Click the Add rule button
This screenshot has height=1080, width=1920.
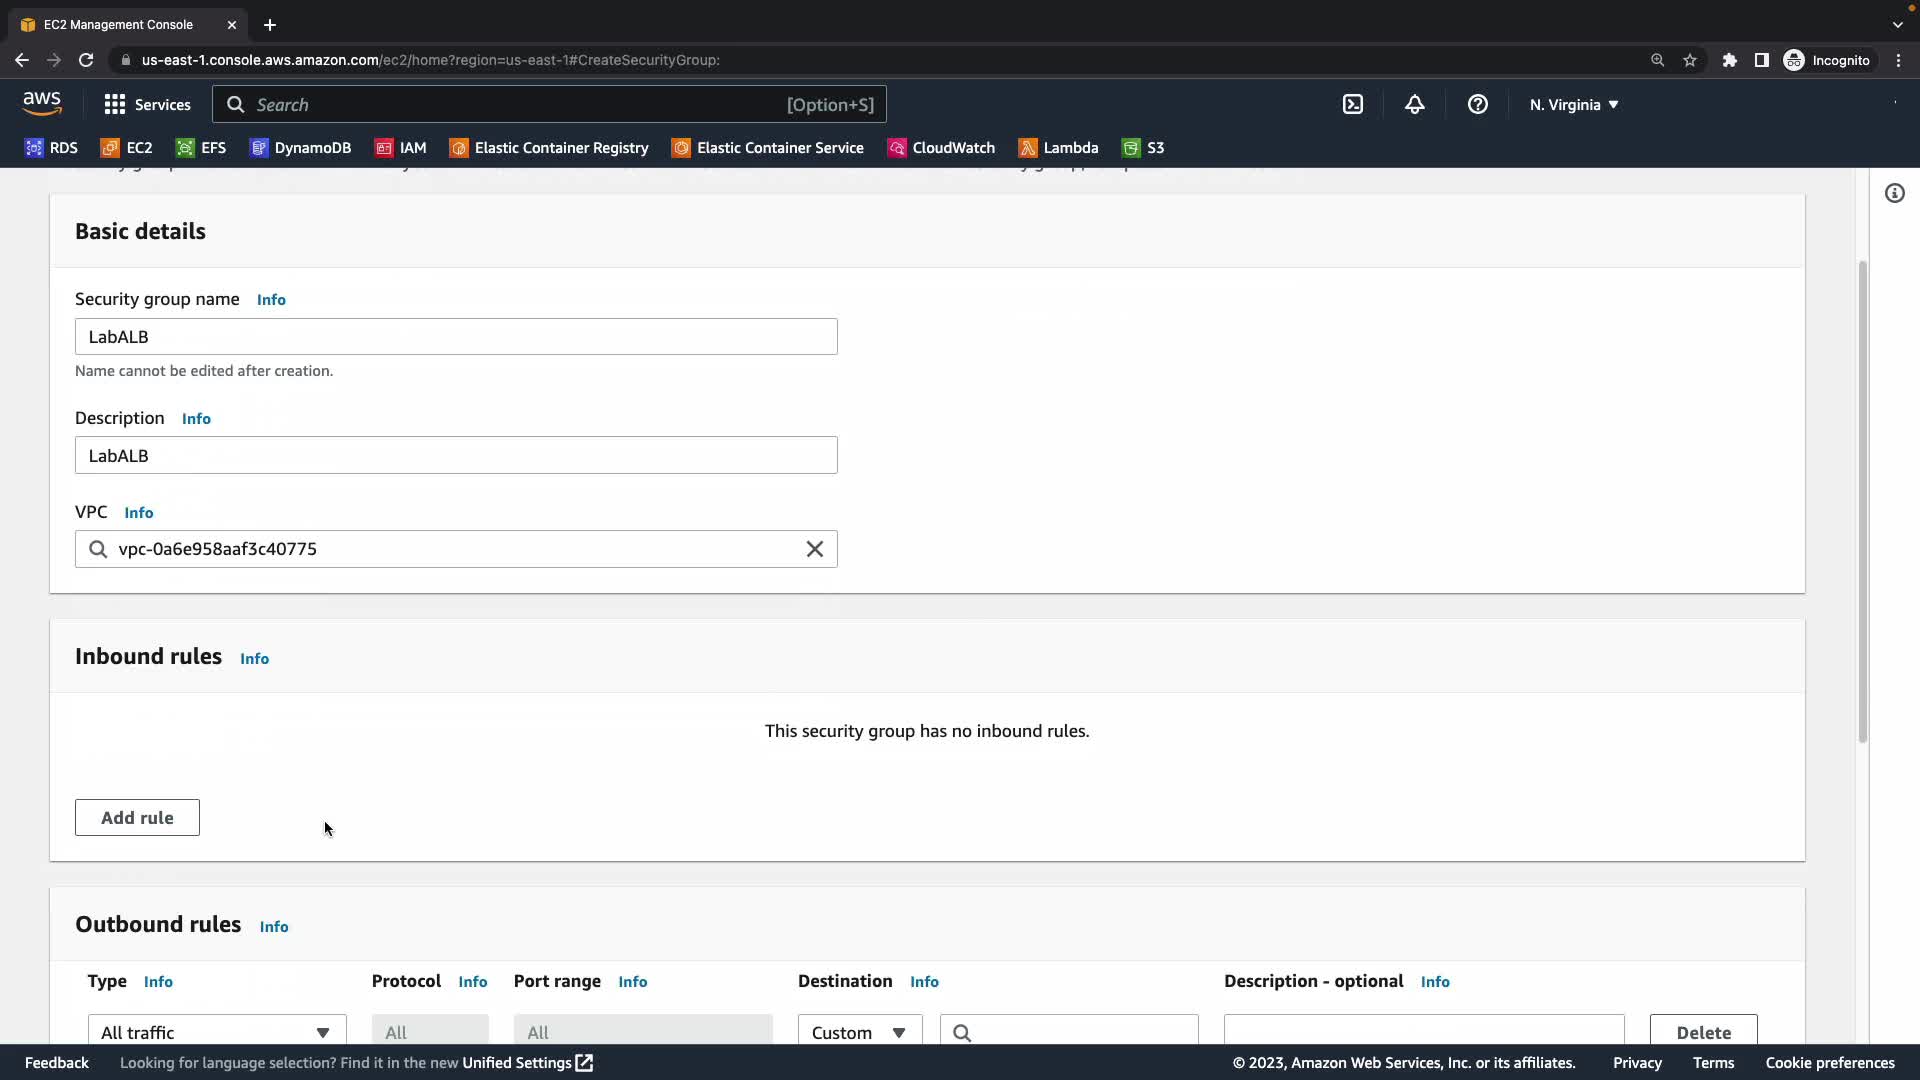pyautogui.click(x=137, y=817)
